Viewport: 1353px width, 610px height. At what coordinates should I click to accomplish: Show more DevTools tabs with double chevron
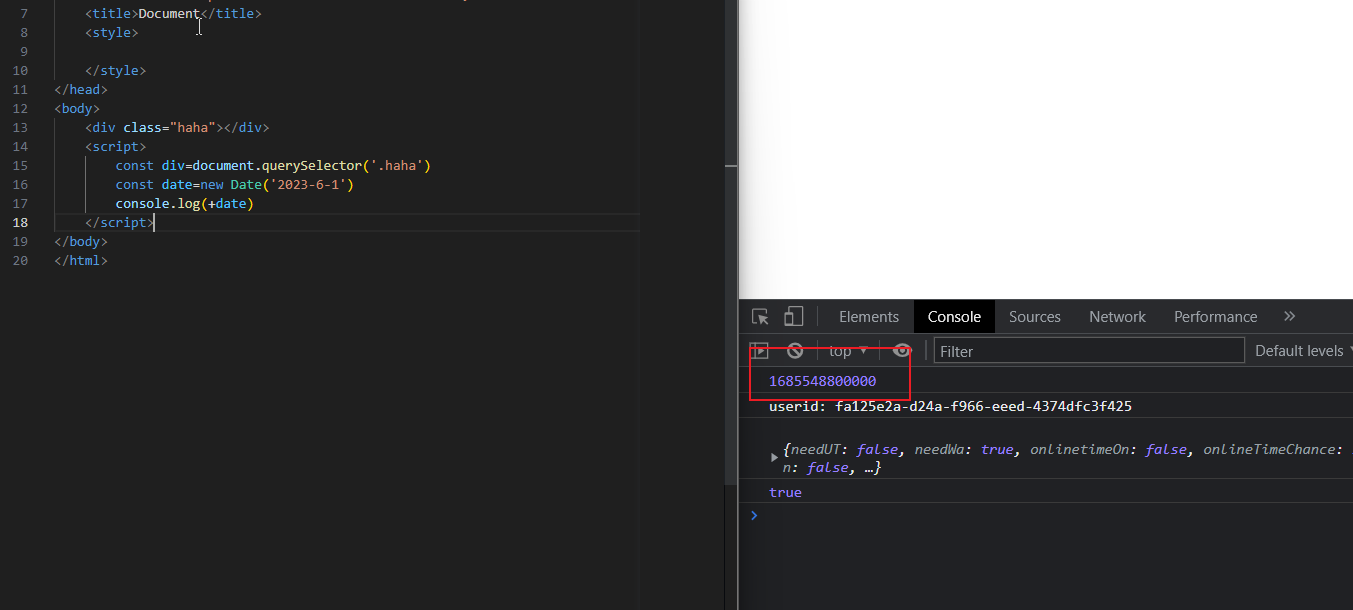coord(1289,317)
